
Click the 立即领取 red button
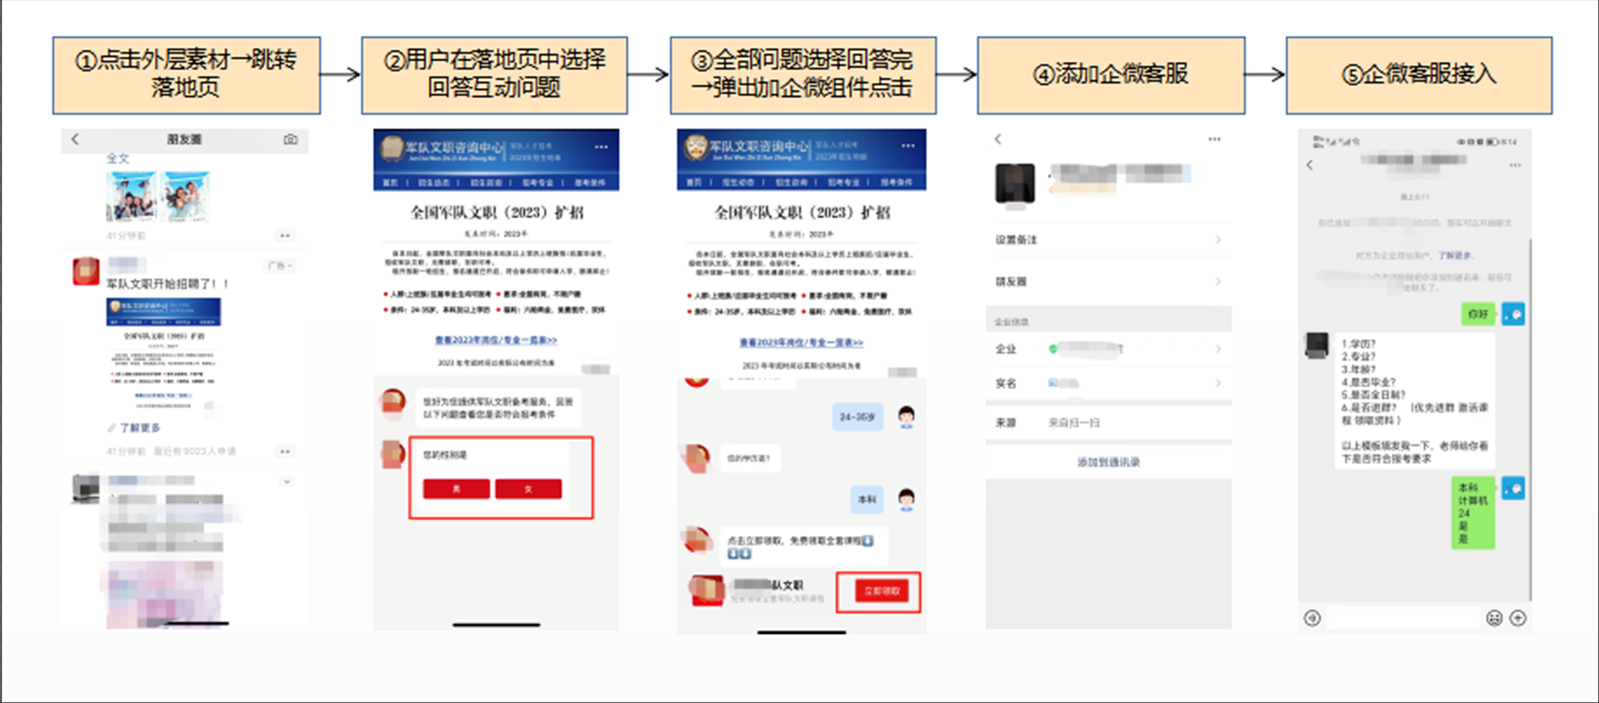pyautogui.click(x=881, y=591)
